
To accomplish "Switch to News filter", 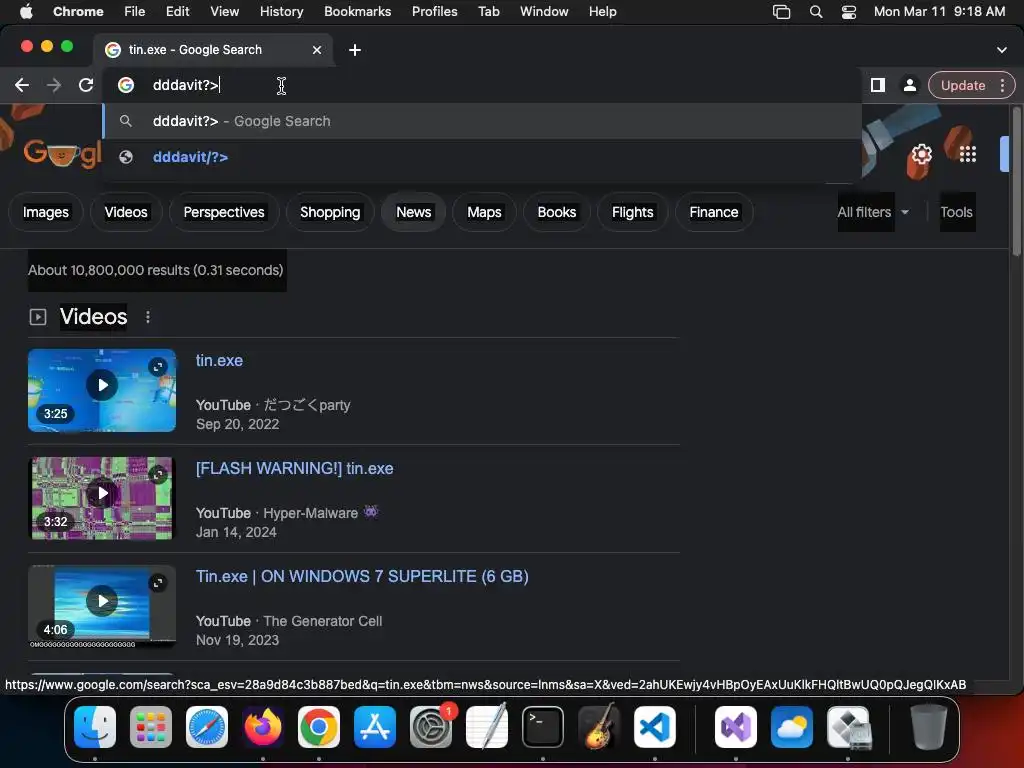I will click(413, 212).
